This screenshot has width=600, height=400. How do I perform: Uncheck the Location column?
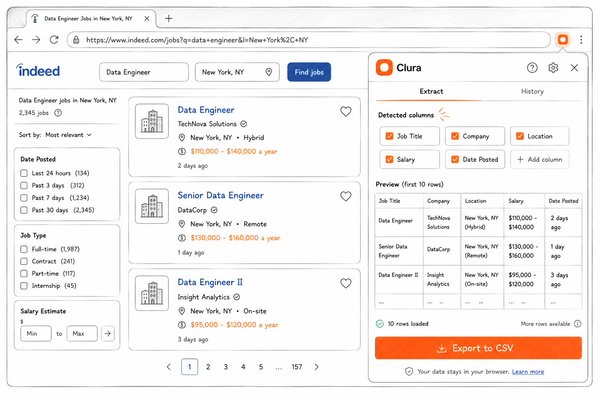(520, 136)
